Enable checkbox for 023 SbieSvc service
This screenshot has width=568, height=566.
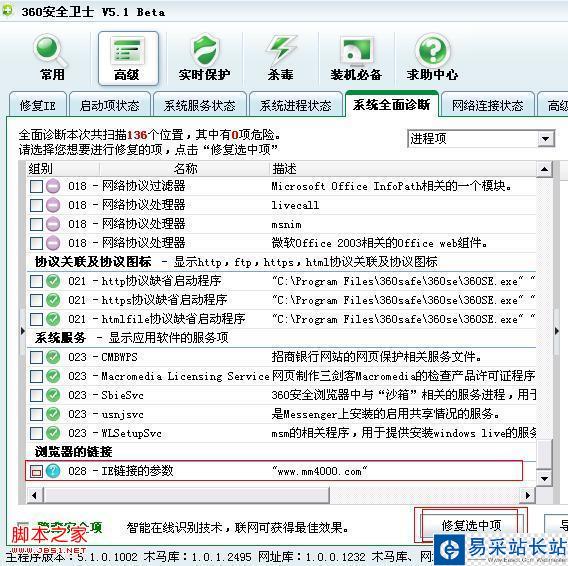pos(36,395)
